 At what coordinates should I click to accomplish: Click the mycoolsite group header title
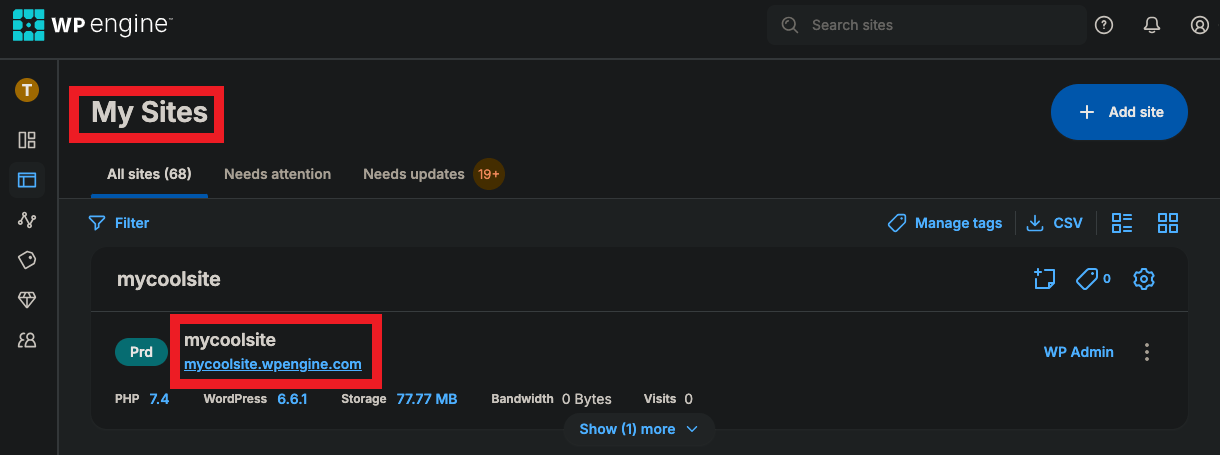click(169, 280)
